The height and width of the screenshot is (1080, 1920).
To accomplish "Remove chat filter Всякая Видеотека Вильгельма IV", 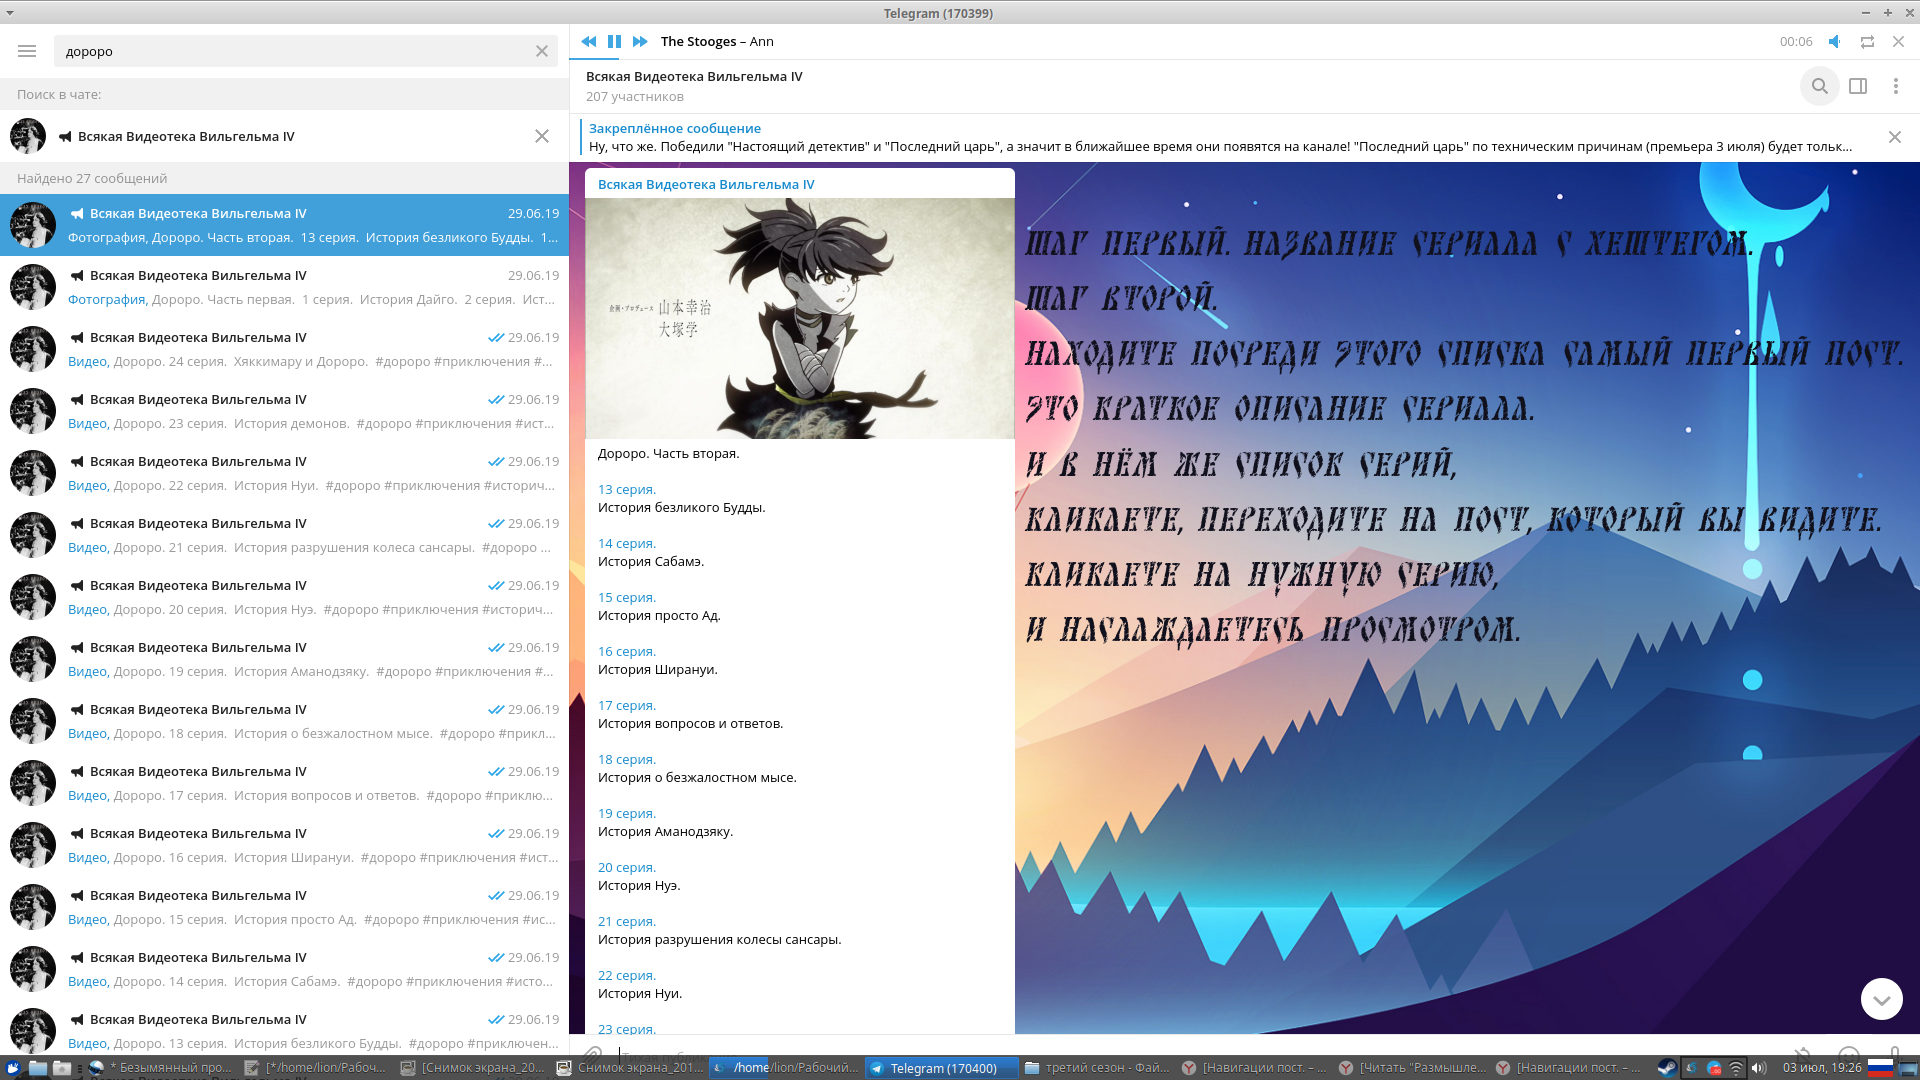I will [541, 136].
